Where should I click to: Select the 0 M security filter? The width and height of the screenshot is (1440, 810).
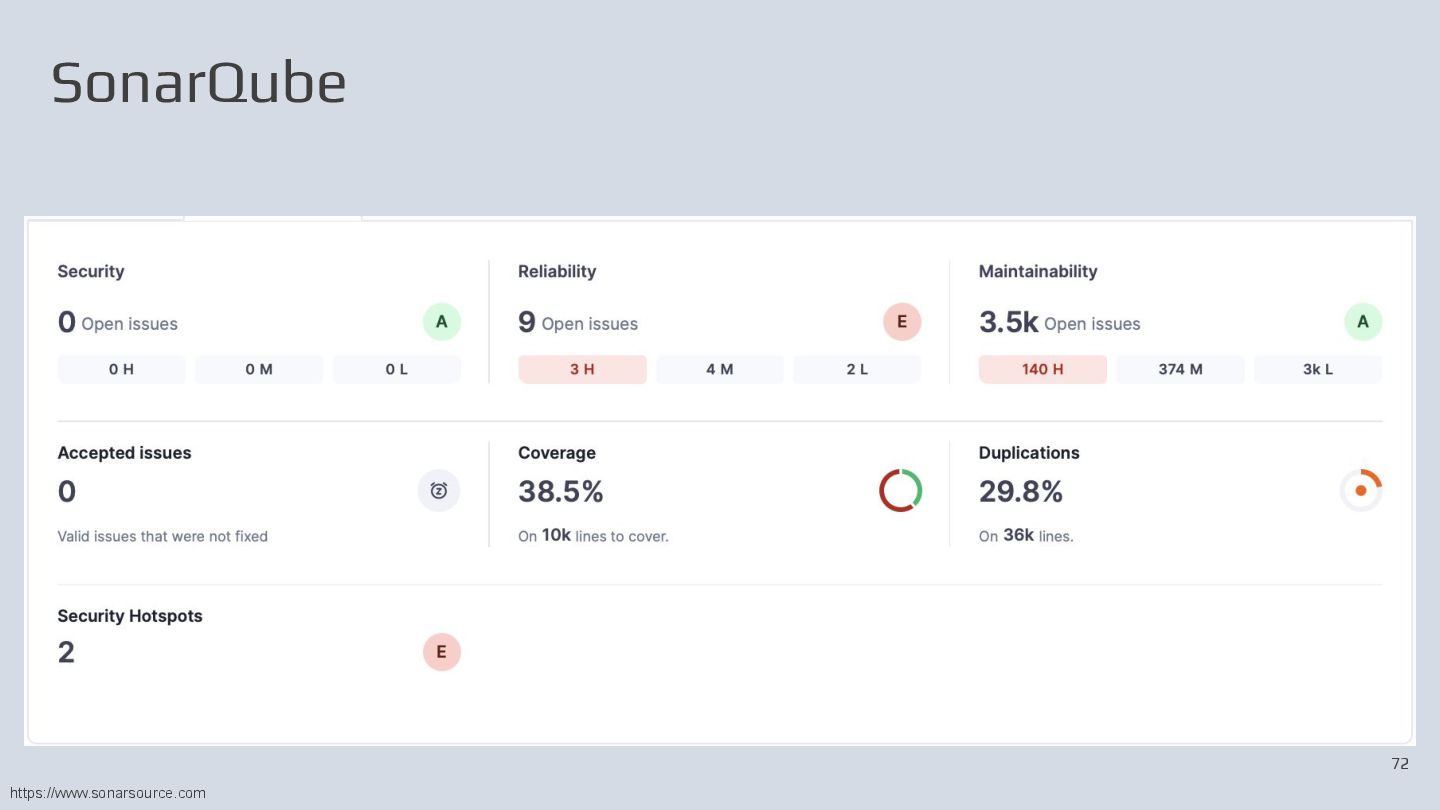tap(259, 369)
